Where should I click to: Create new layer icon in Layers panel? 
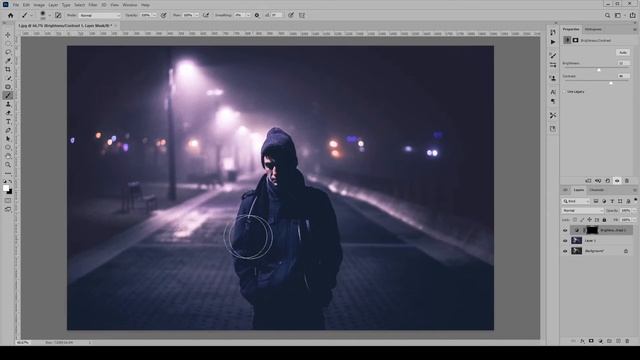click(x=618, y=341)
